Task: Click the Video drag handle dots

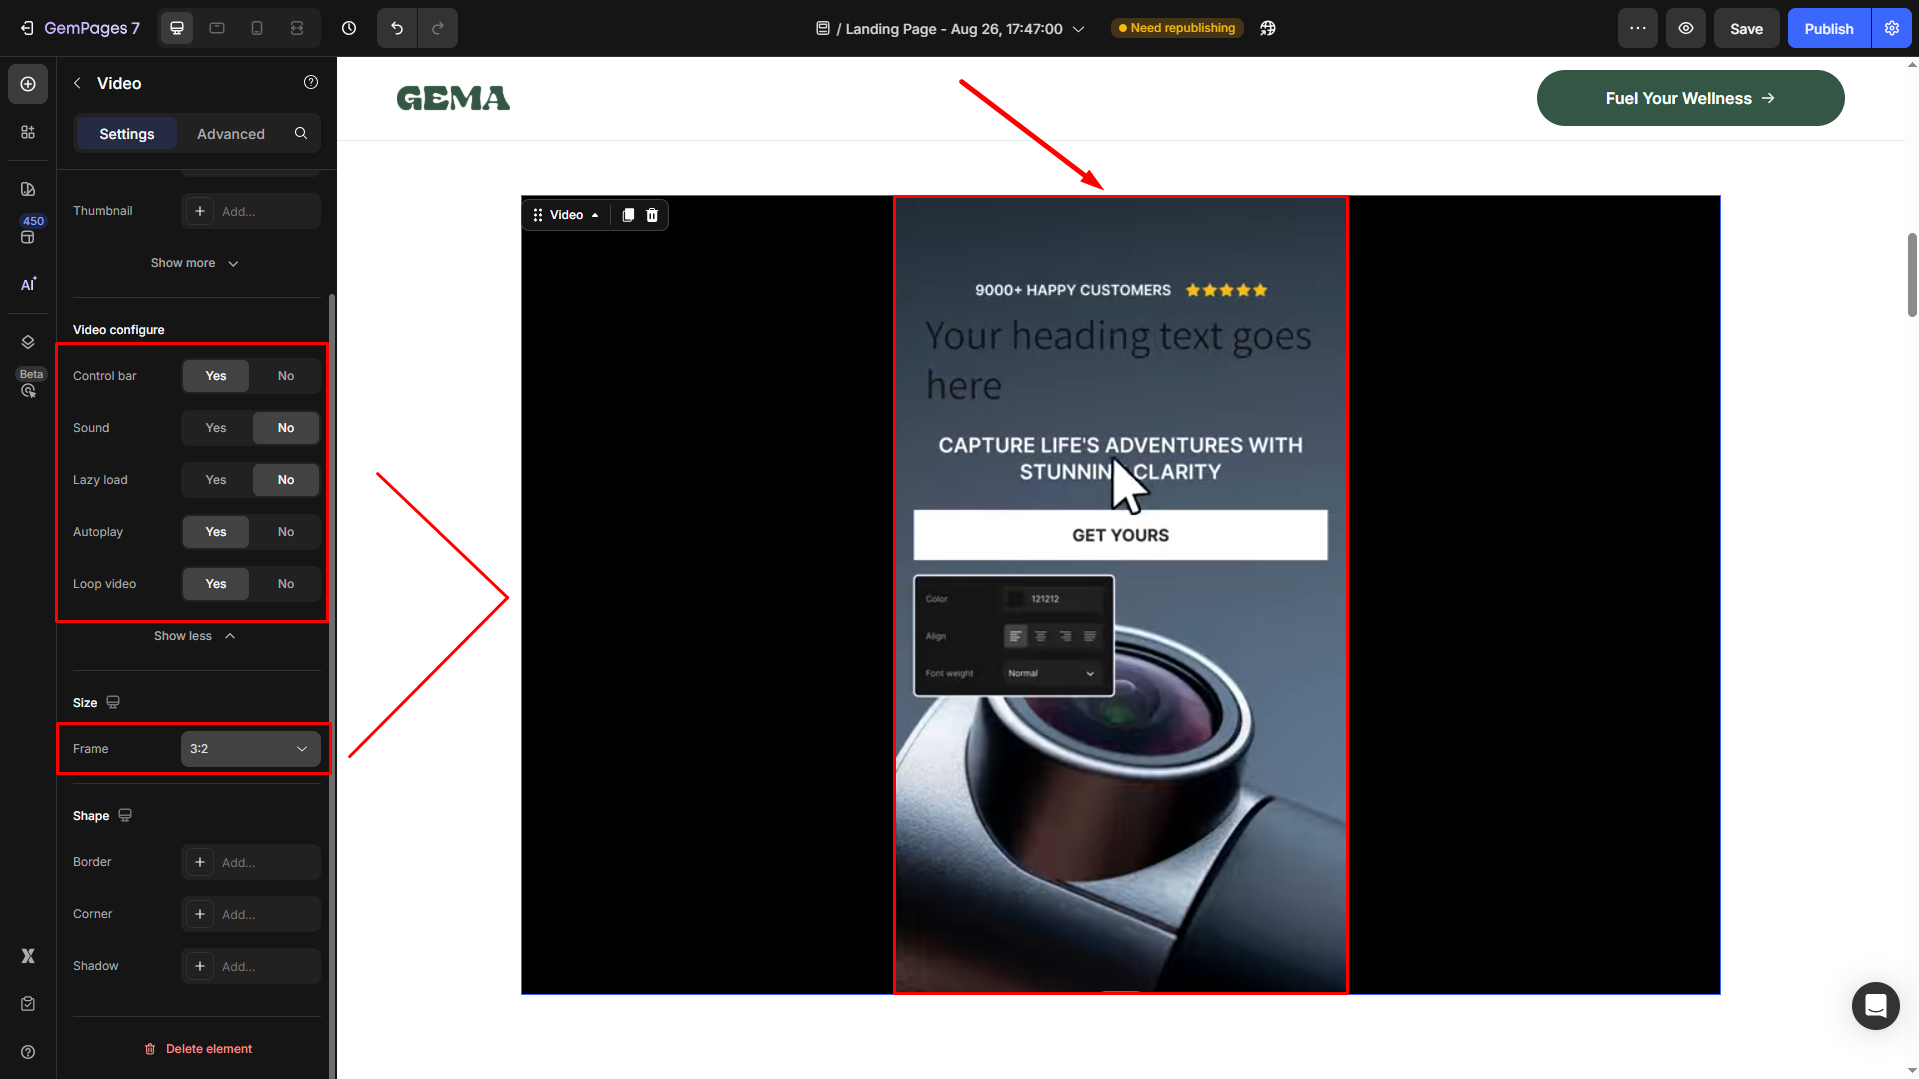Action: [x=538, y=215]
